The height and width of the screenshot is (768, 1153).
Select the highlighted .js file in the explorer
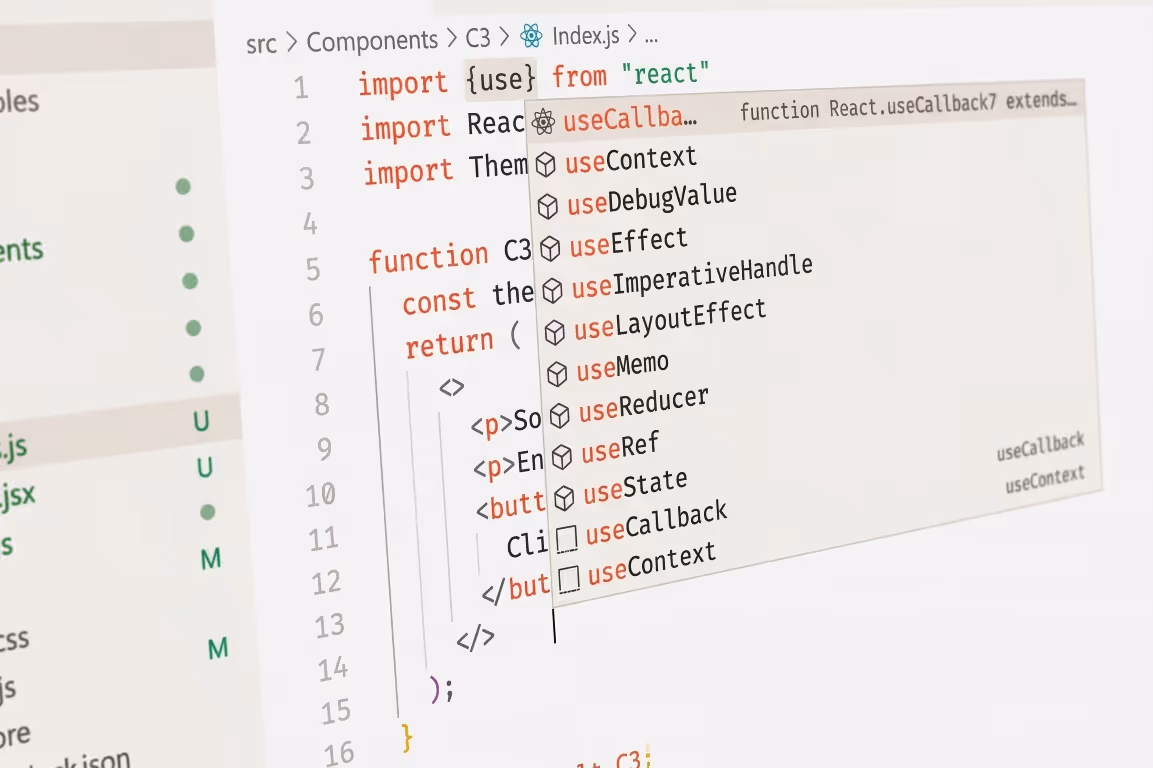click(x=14, y=447)
